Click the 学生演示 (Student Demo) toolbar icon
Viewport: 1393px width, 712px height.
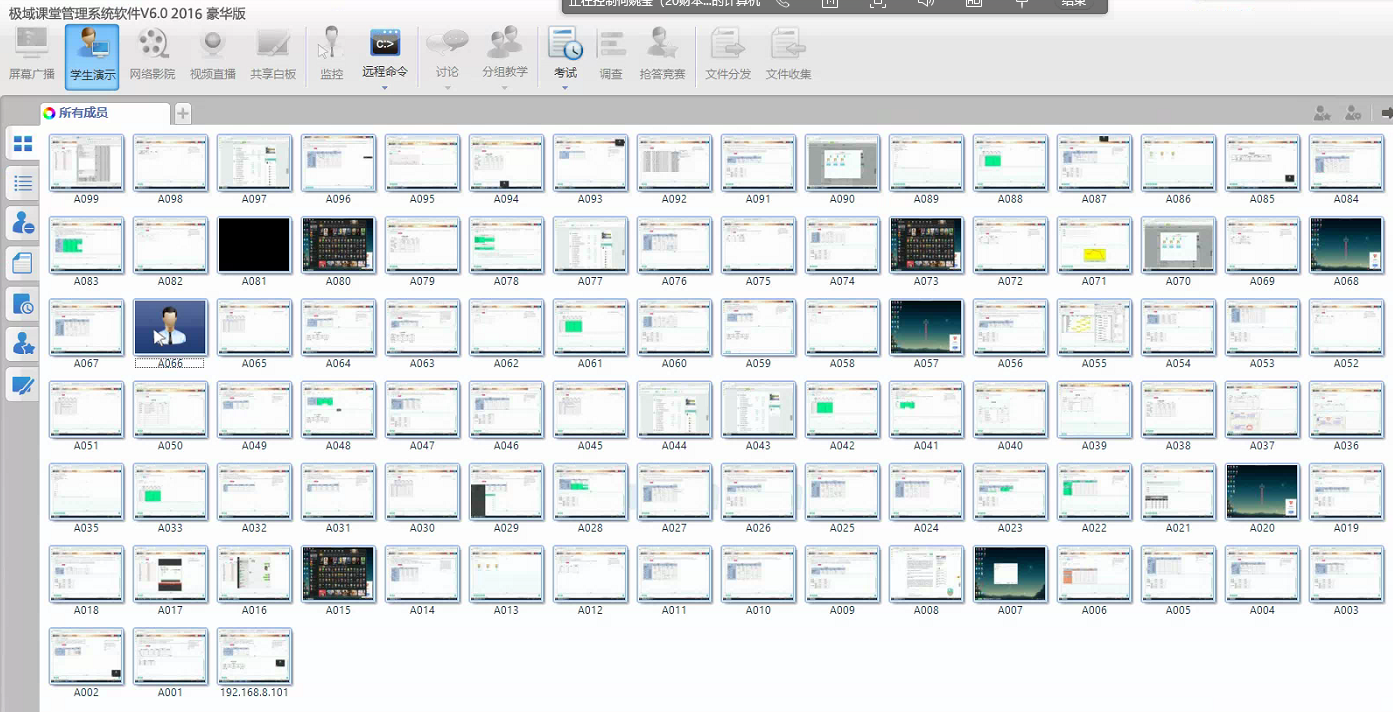[x=92, y=56]
